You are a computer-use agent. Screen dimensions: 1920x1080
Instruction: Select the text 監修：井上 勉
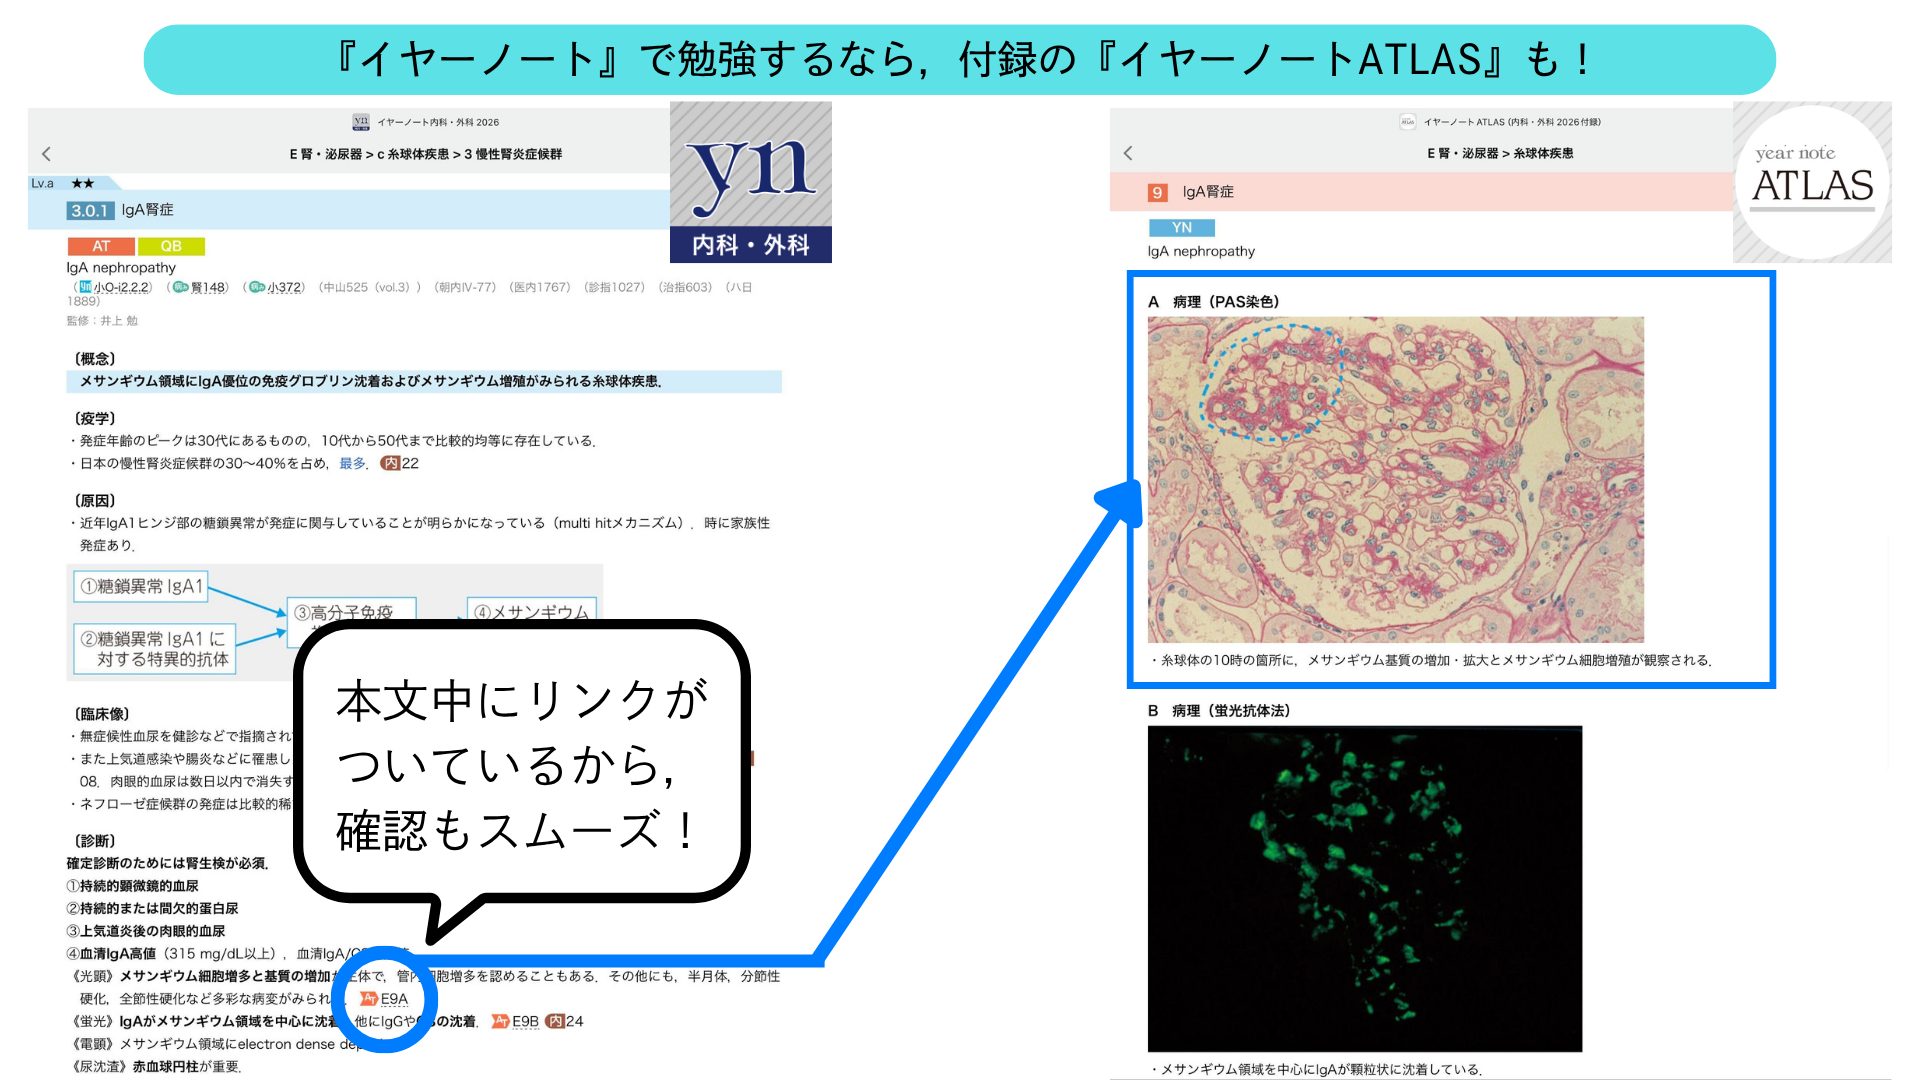point(102,320)
